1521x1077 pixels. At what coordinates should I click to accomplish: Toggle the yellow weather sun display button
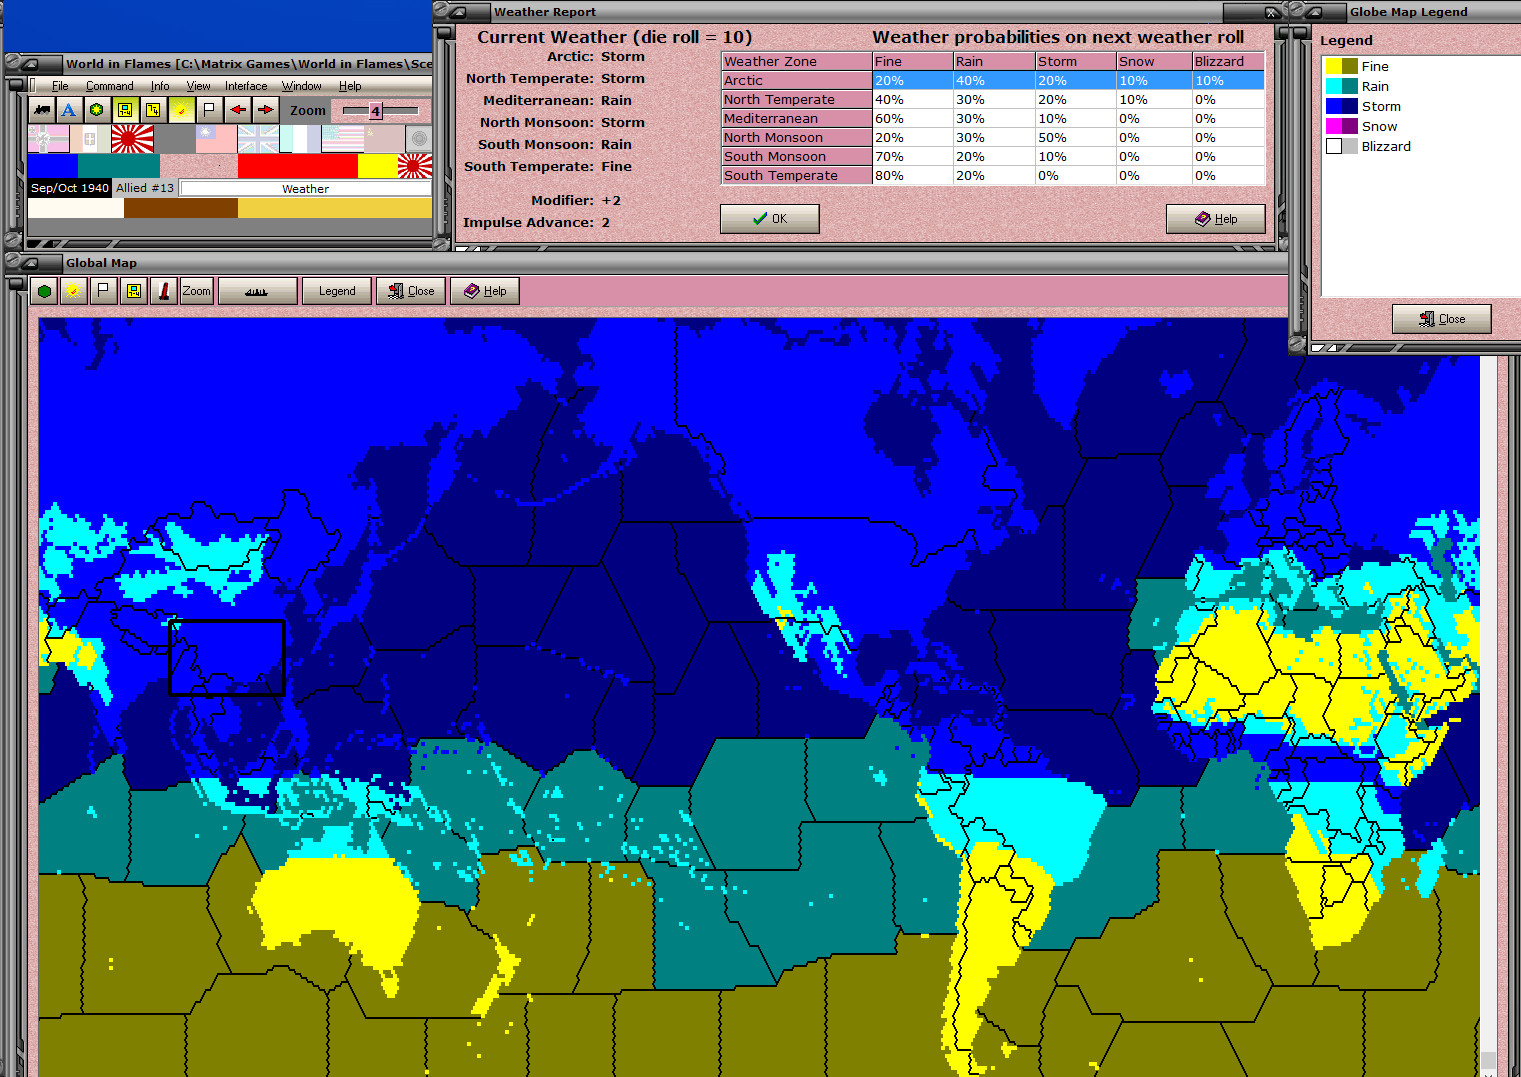(x=181, y=110)
